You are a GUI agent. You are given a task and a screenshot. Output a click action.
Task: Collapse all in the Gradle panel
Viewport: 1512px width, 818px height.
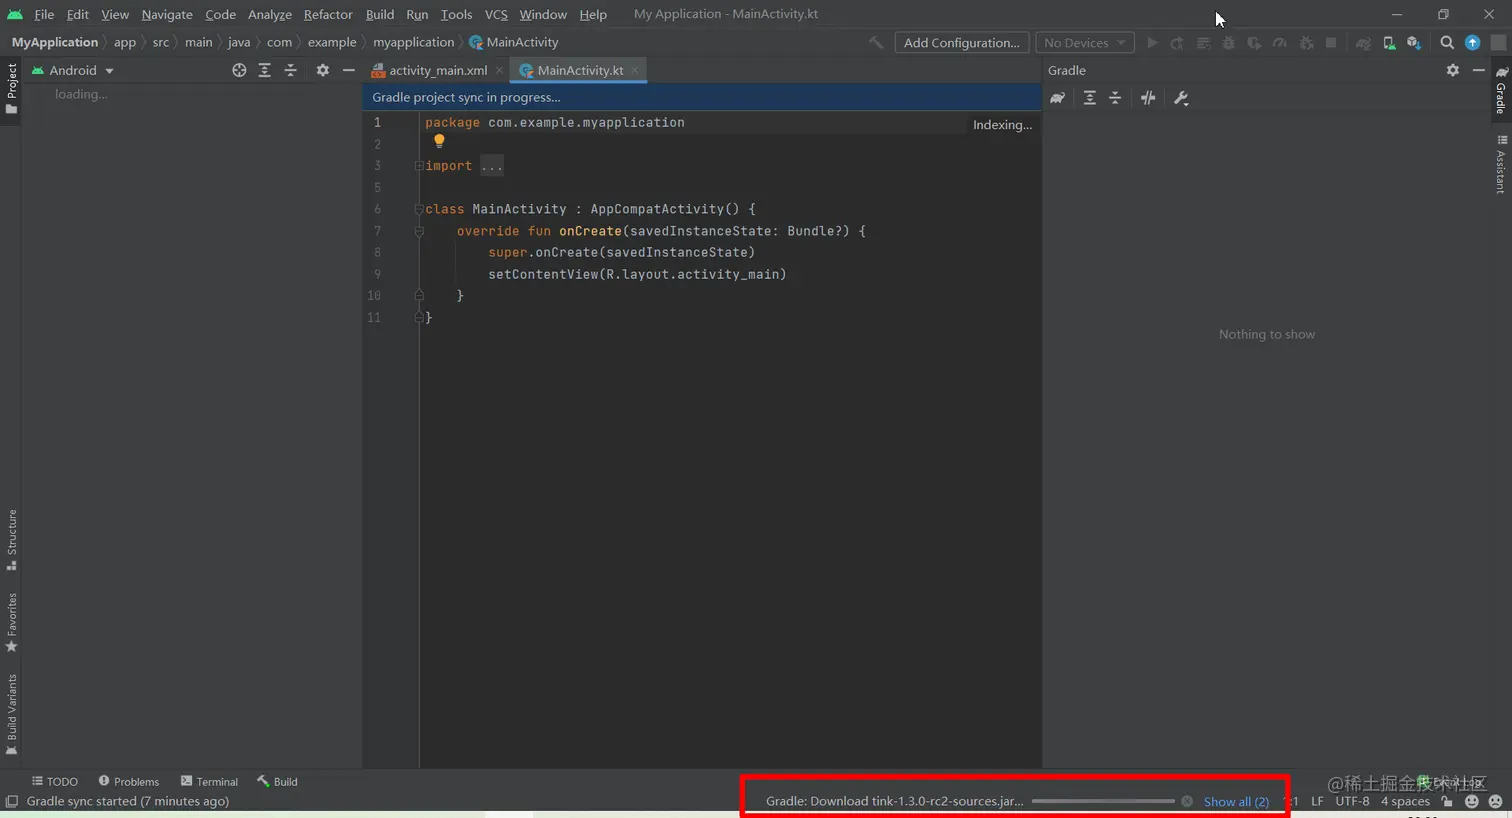click(1115, 98)
